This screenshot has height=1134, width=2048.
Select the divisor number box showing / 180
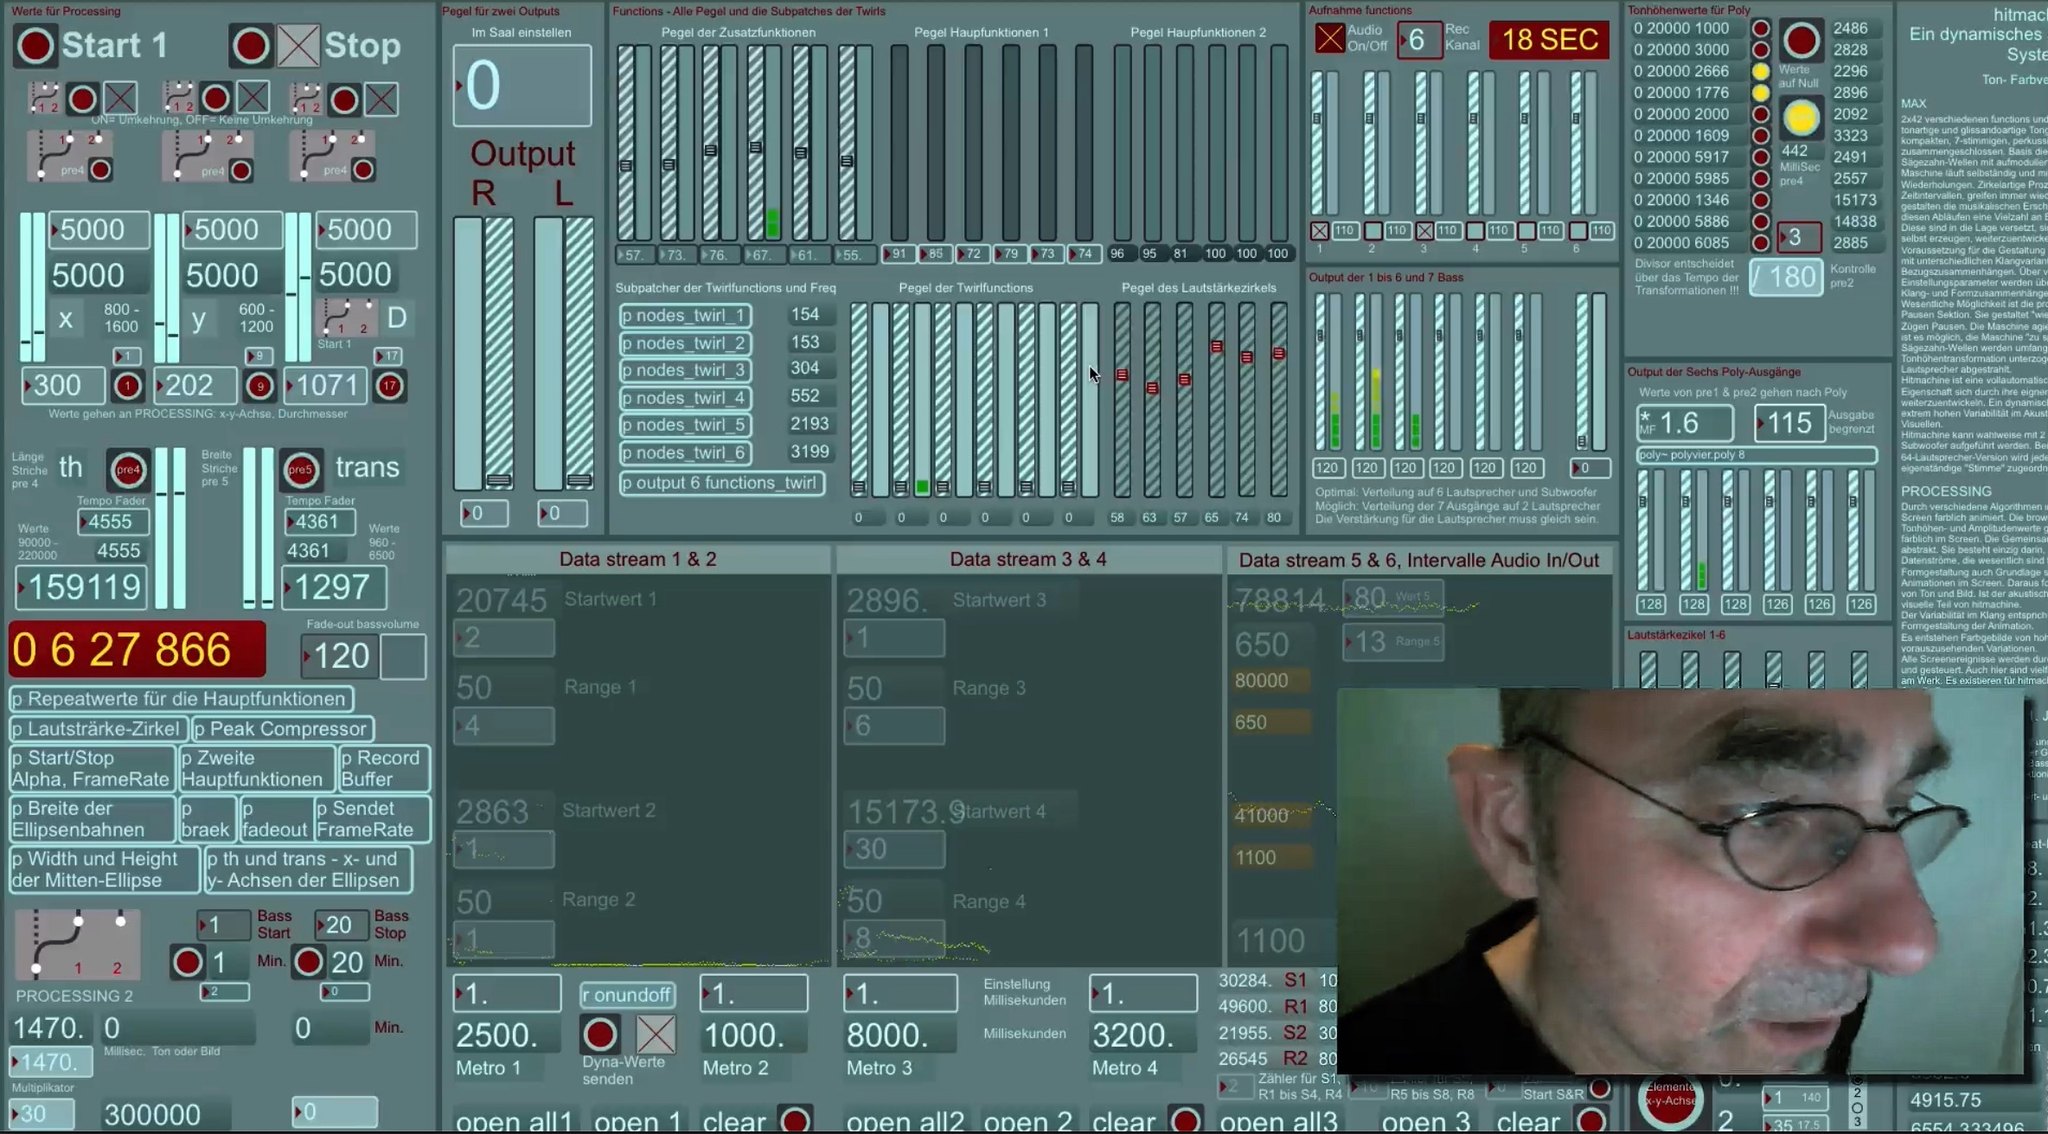tap(1786, 277)
